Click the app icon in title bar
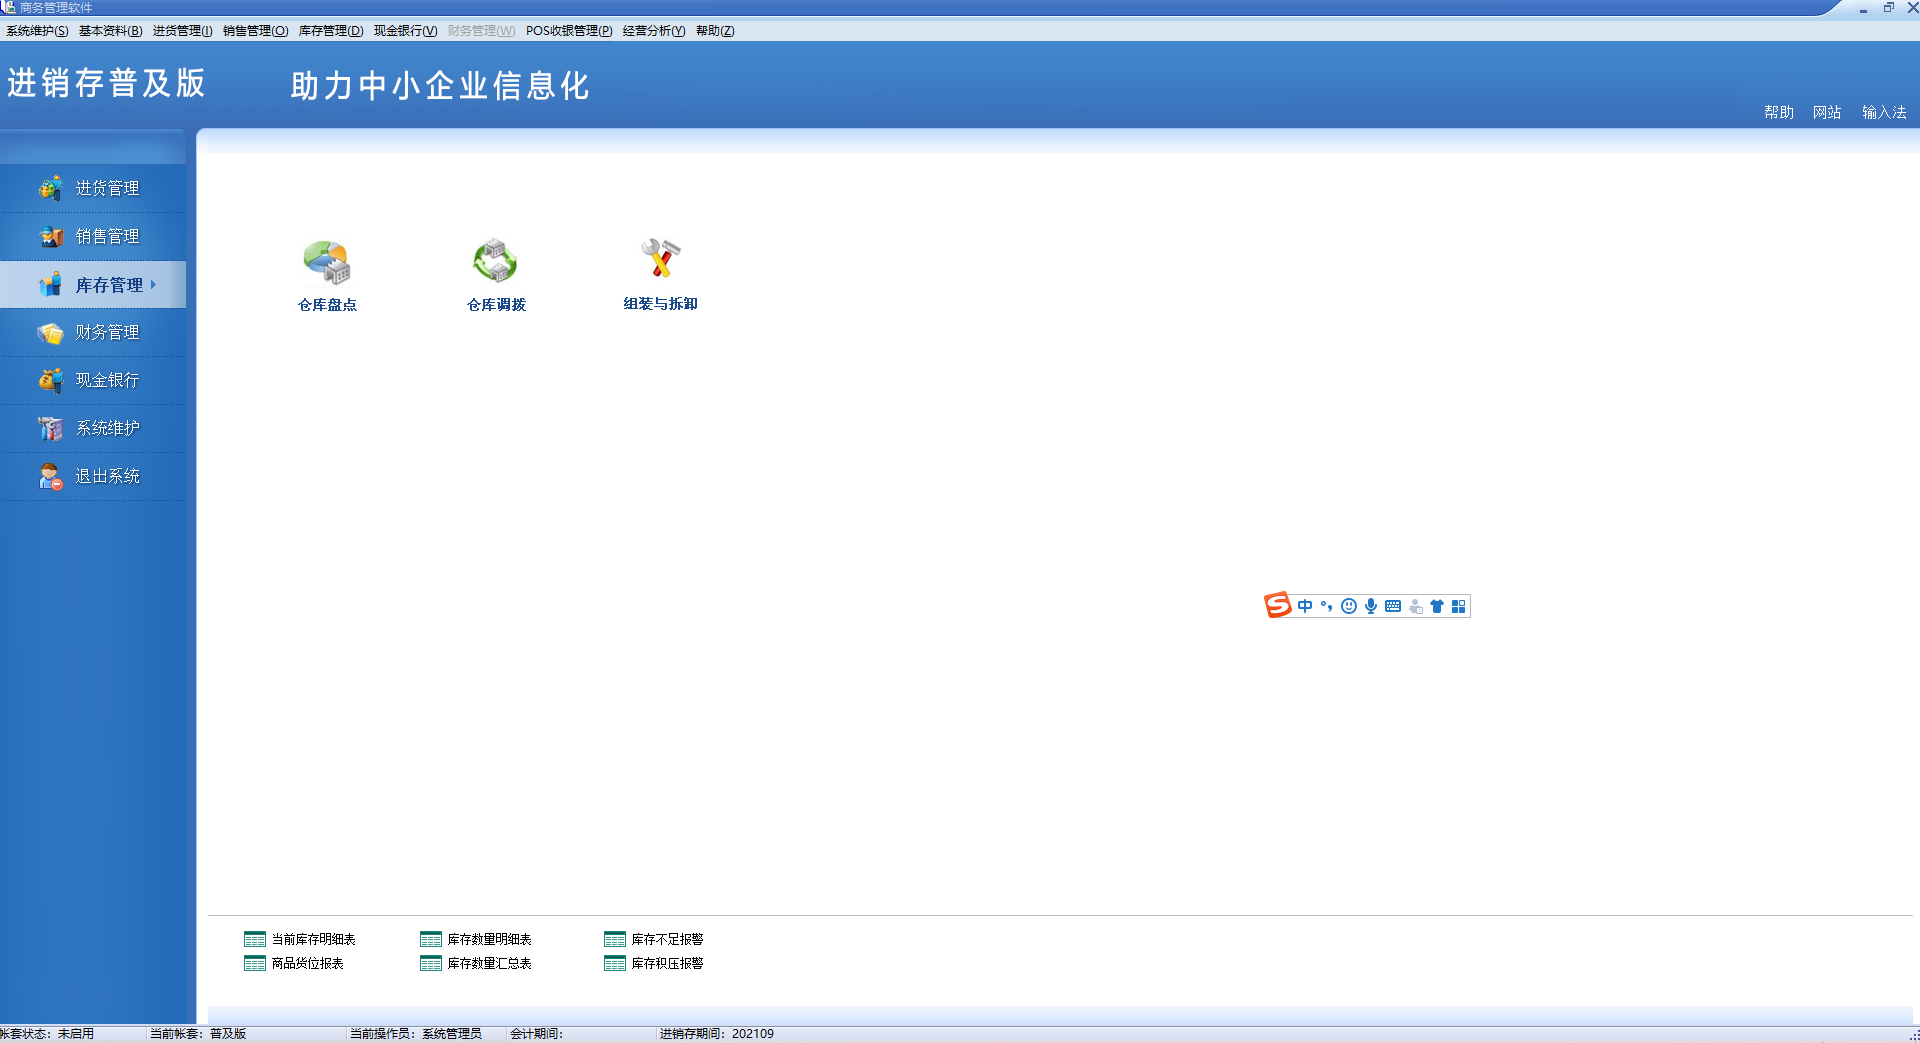Viewport: 1920px width, 1043px height. [8, 7]
